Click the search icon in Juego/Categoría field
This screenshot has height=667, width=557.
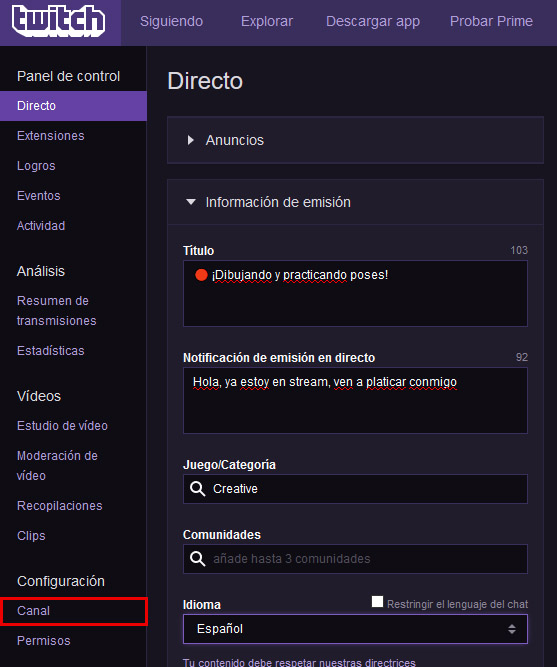(x=197, y=489)
